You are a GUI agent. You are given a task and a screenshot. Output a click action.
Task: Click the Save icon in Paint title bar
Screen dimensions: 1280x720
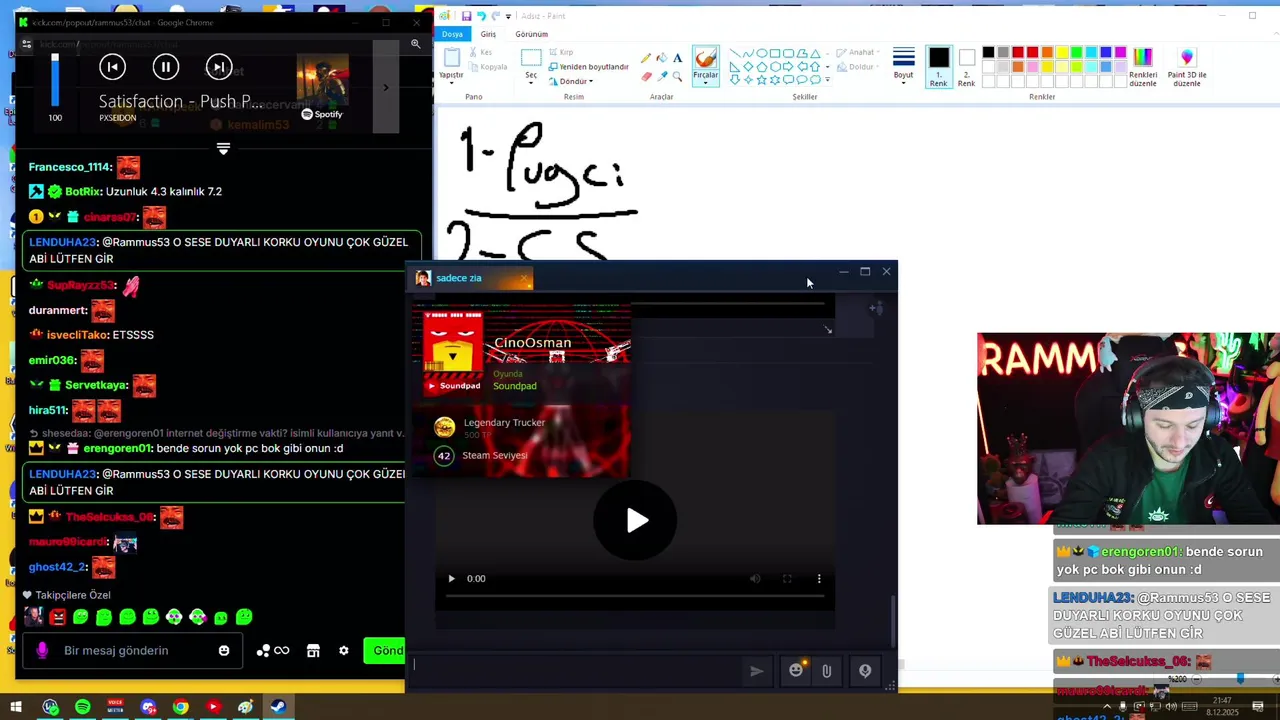point(466,16)
